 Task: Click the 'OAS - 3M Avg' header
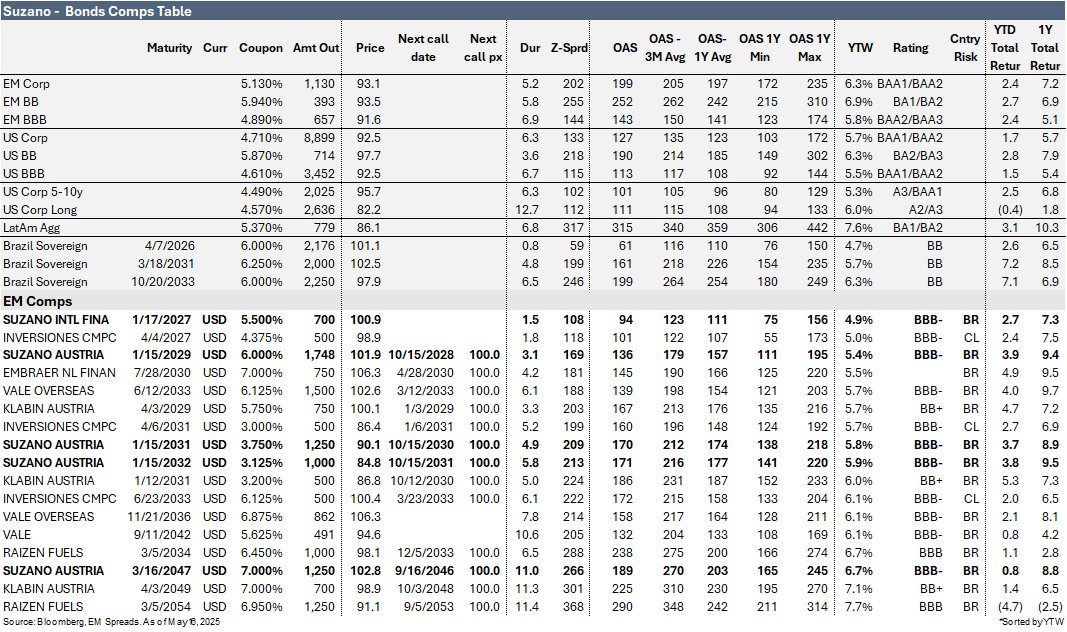click(x=665, y=48)
